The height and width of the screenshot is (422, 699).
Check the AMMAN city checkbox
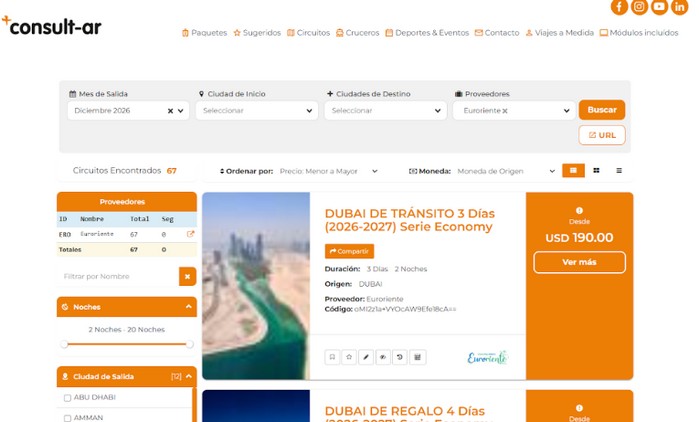coord(68,418)
